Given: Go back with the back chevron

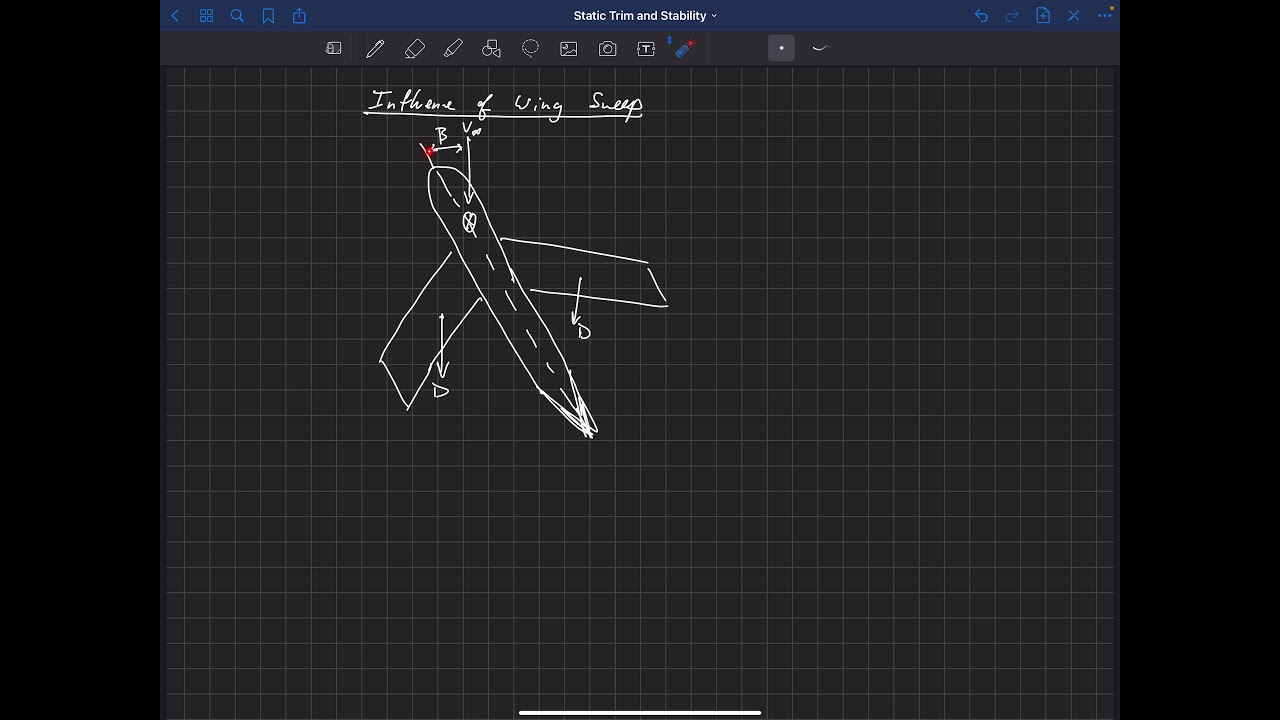Looking at the screenshot, I should click(176, 16).
